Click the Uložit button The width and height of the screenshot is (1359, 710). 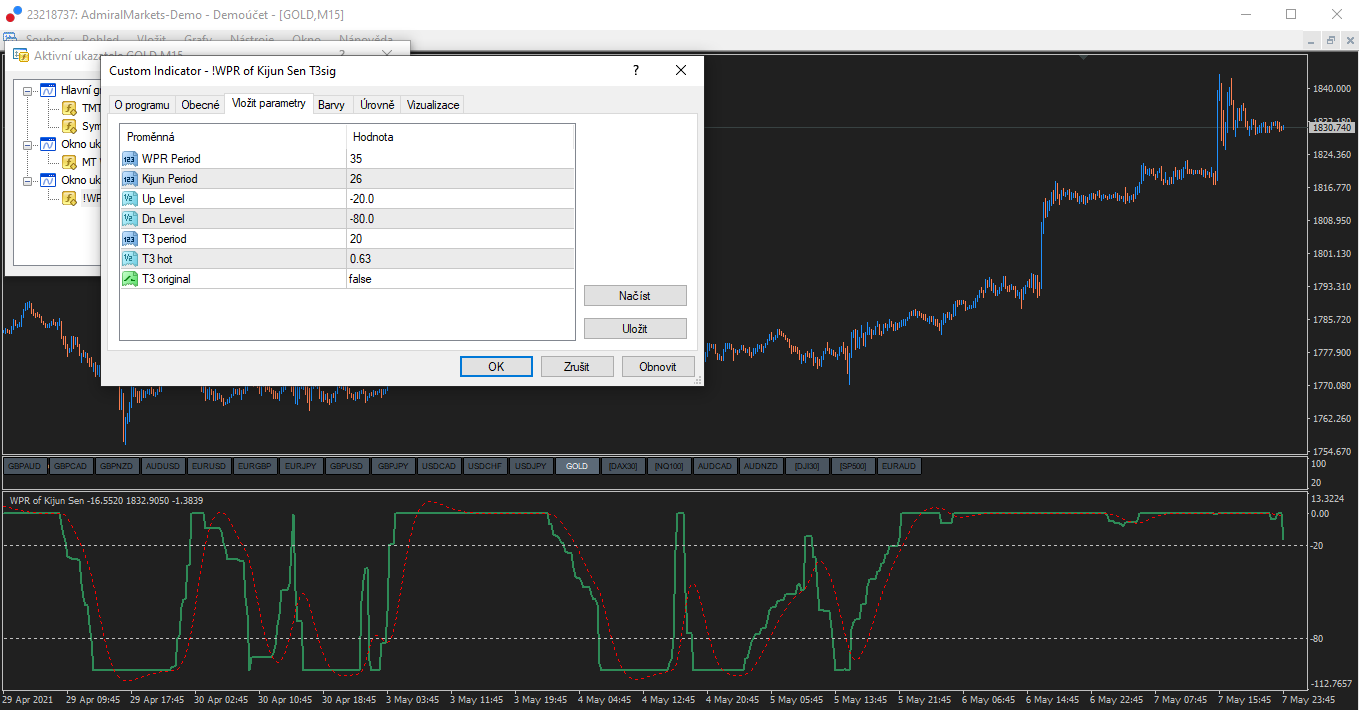pos(635,329)
